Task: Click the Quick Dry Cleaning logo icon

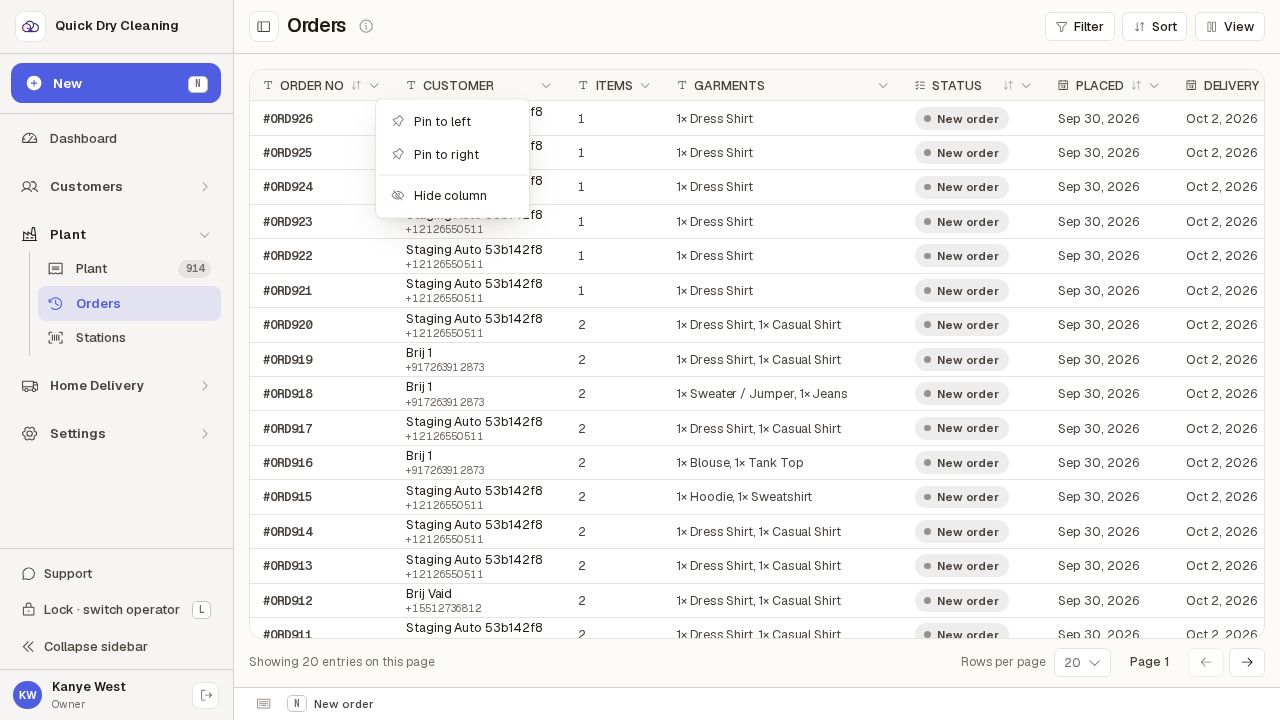Action: [30, 26]
